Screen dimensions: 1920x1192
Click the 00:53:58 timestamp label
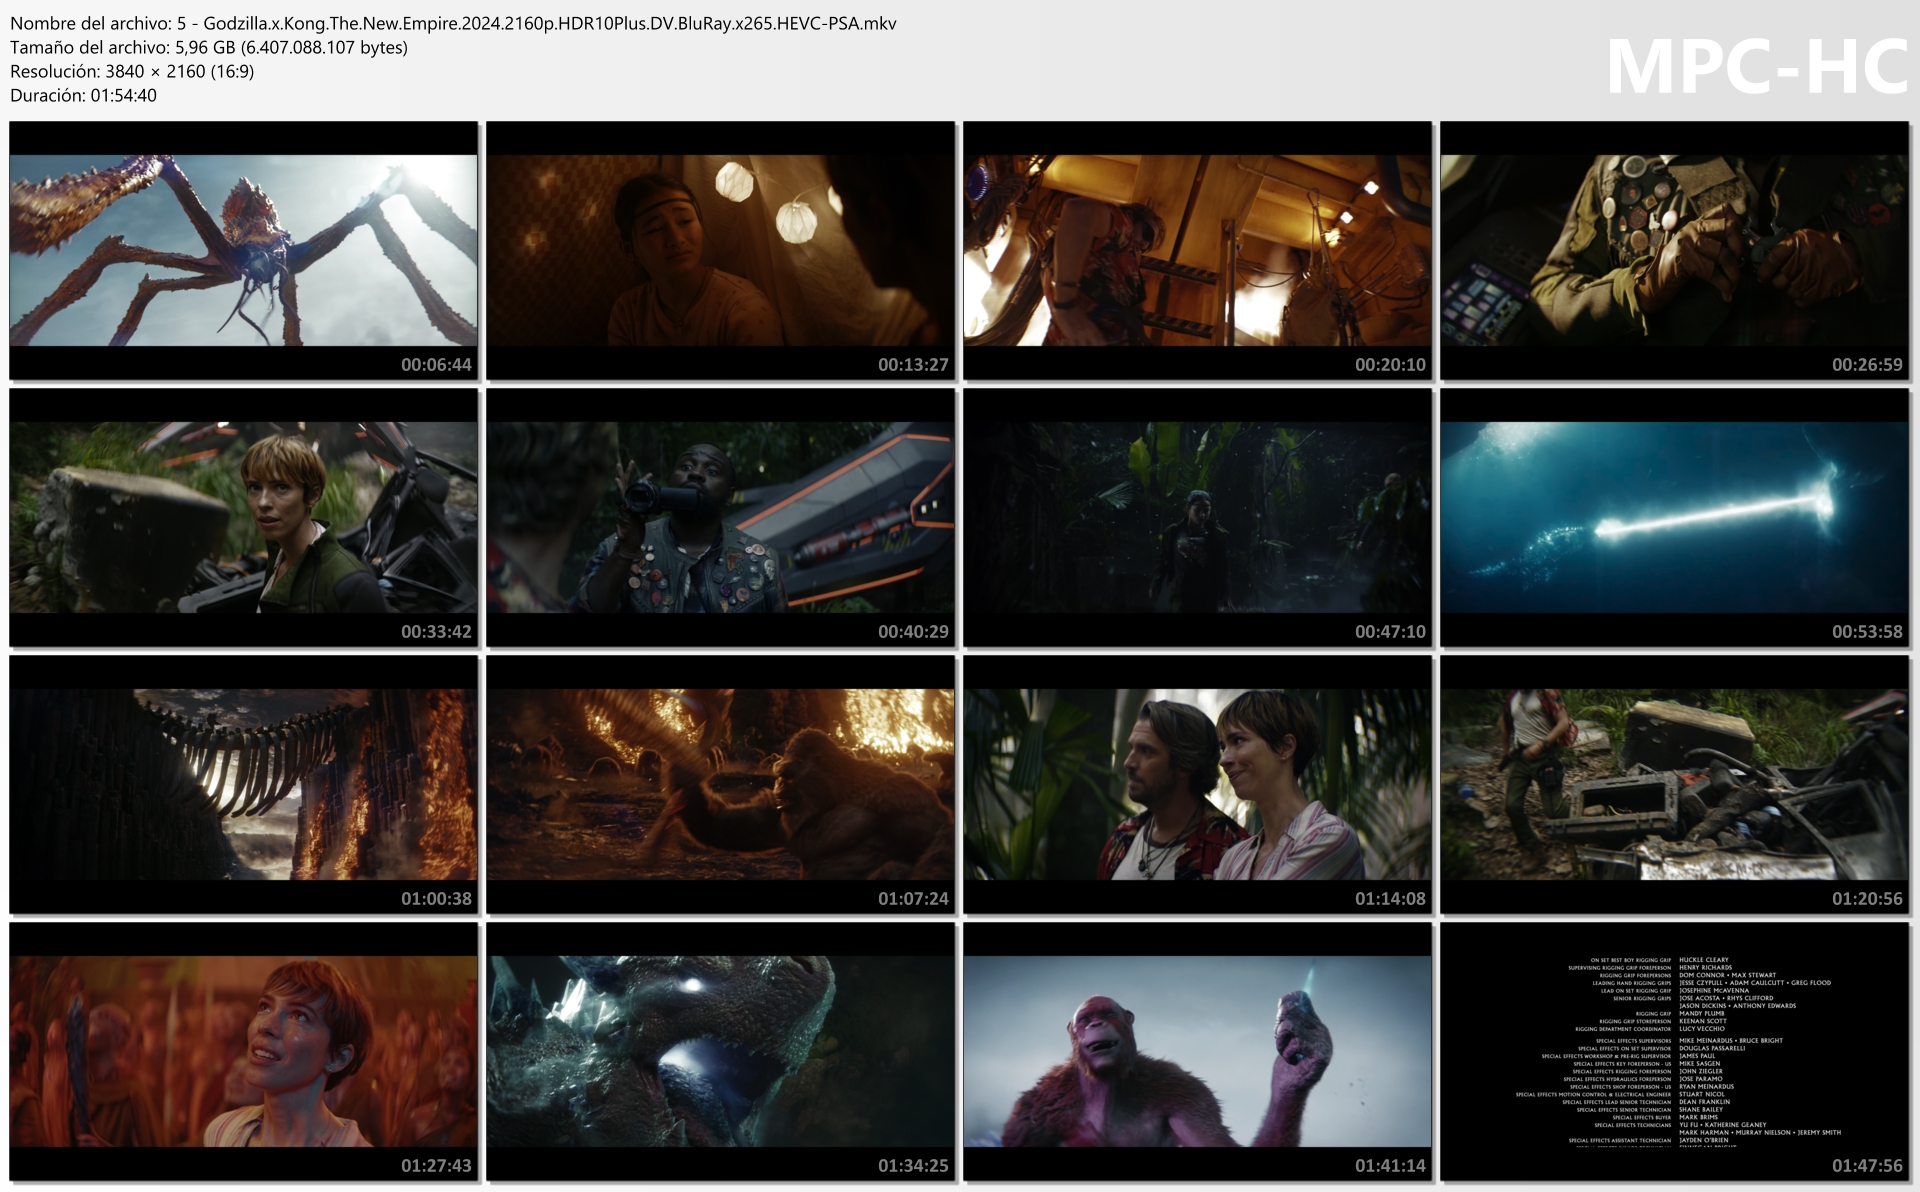coord(1867,632)
